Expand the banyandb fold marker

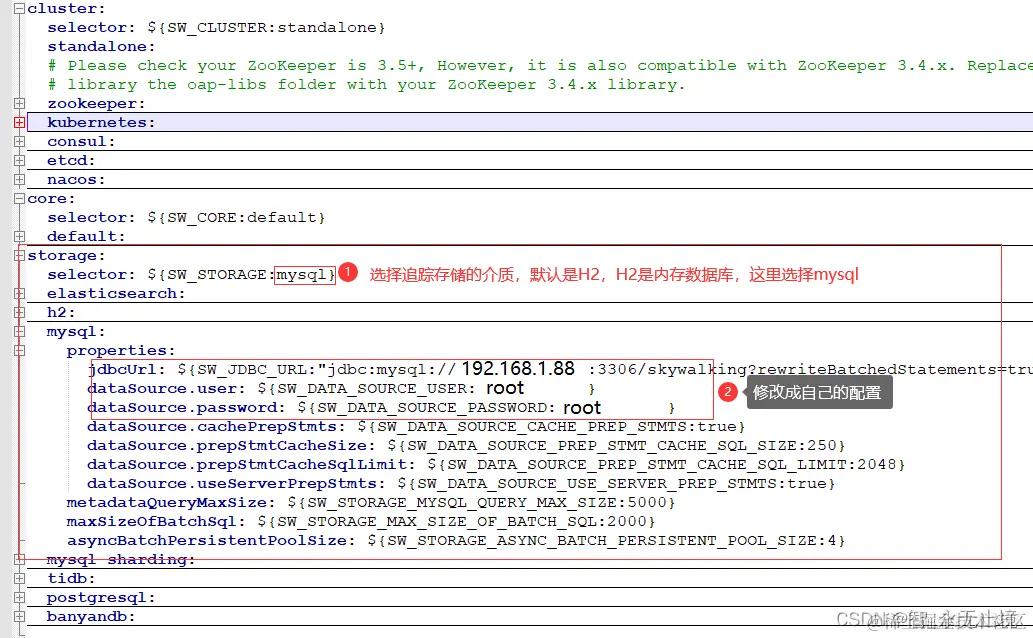pyautogui.click(x=20, y=617)
